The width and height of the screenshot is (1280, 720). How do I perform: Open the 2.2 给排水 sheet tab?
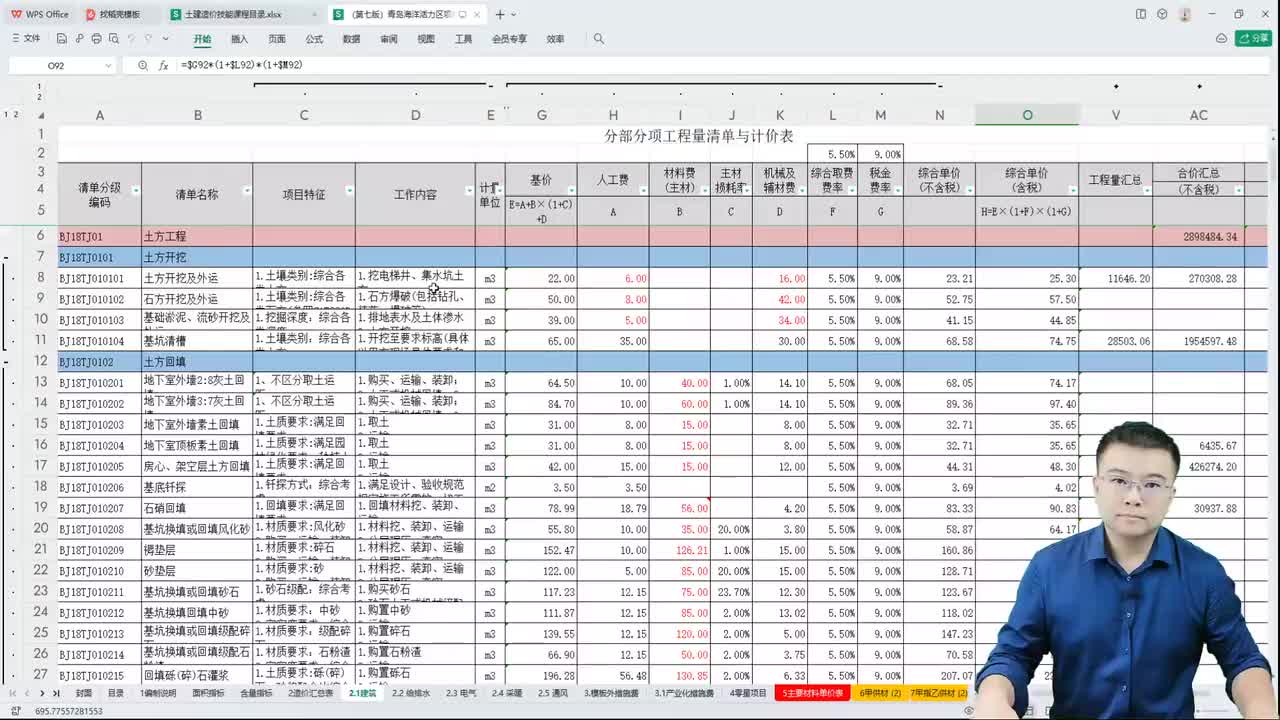411,693
